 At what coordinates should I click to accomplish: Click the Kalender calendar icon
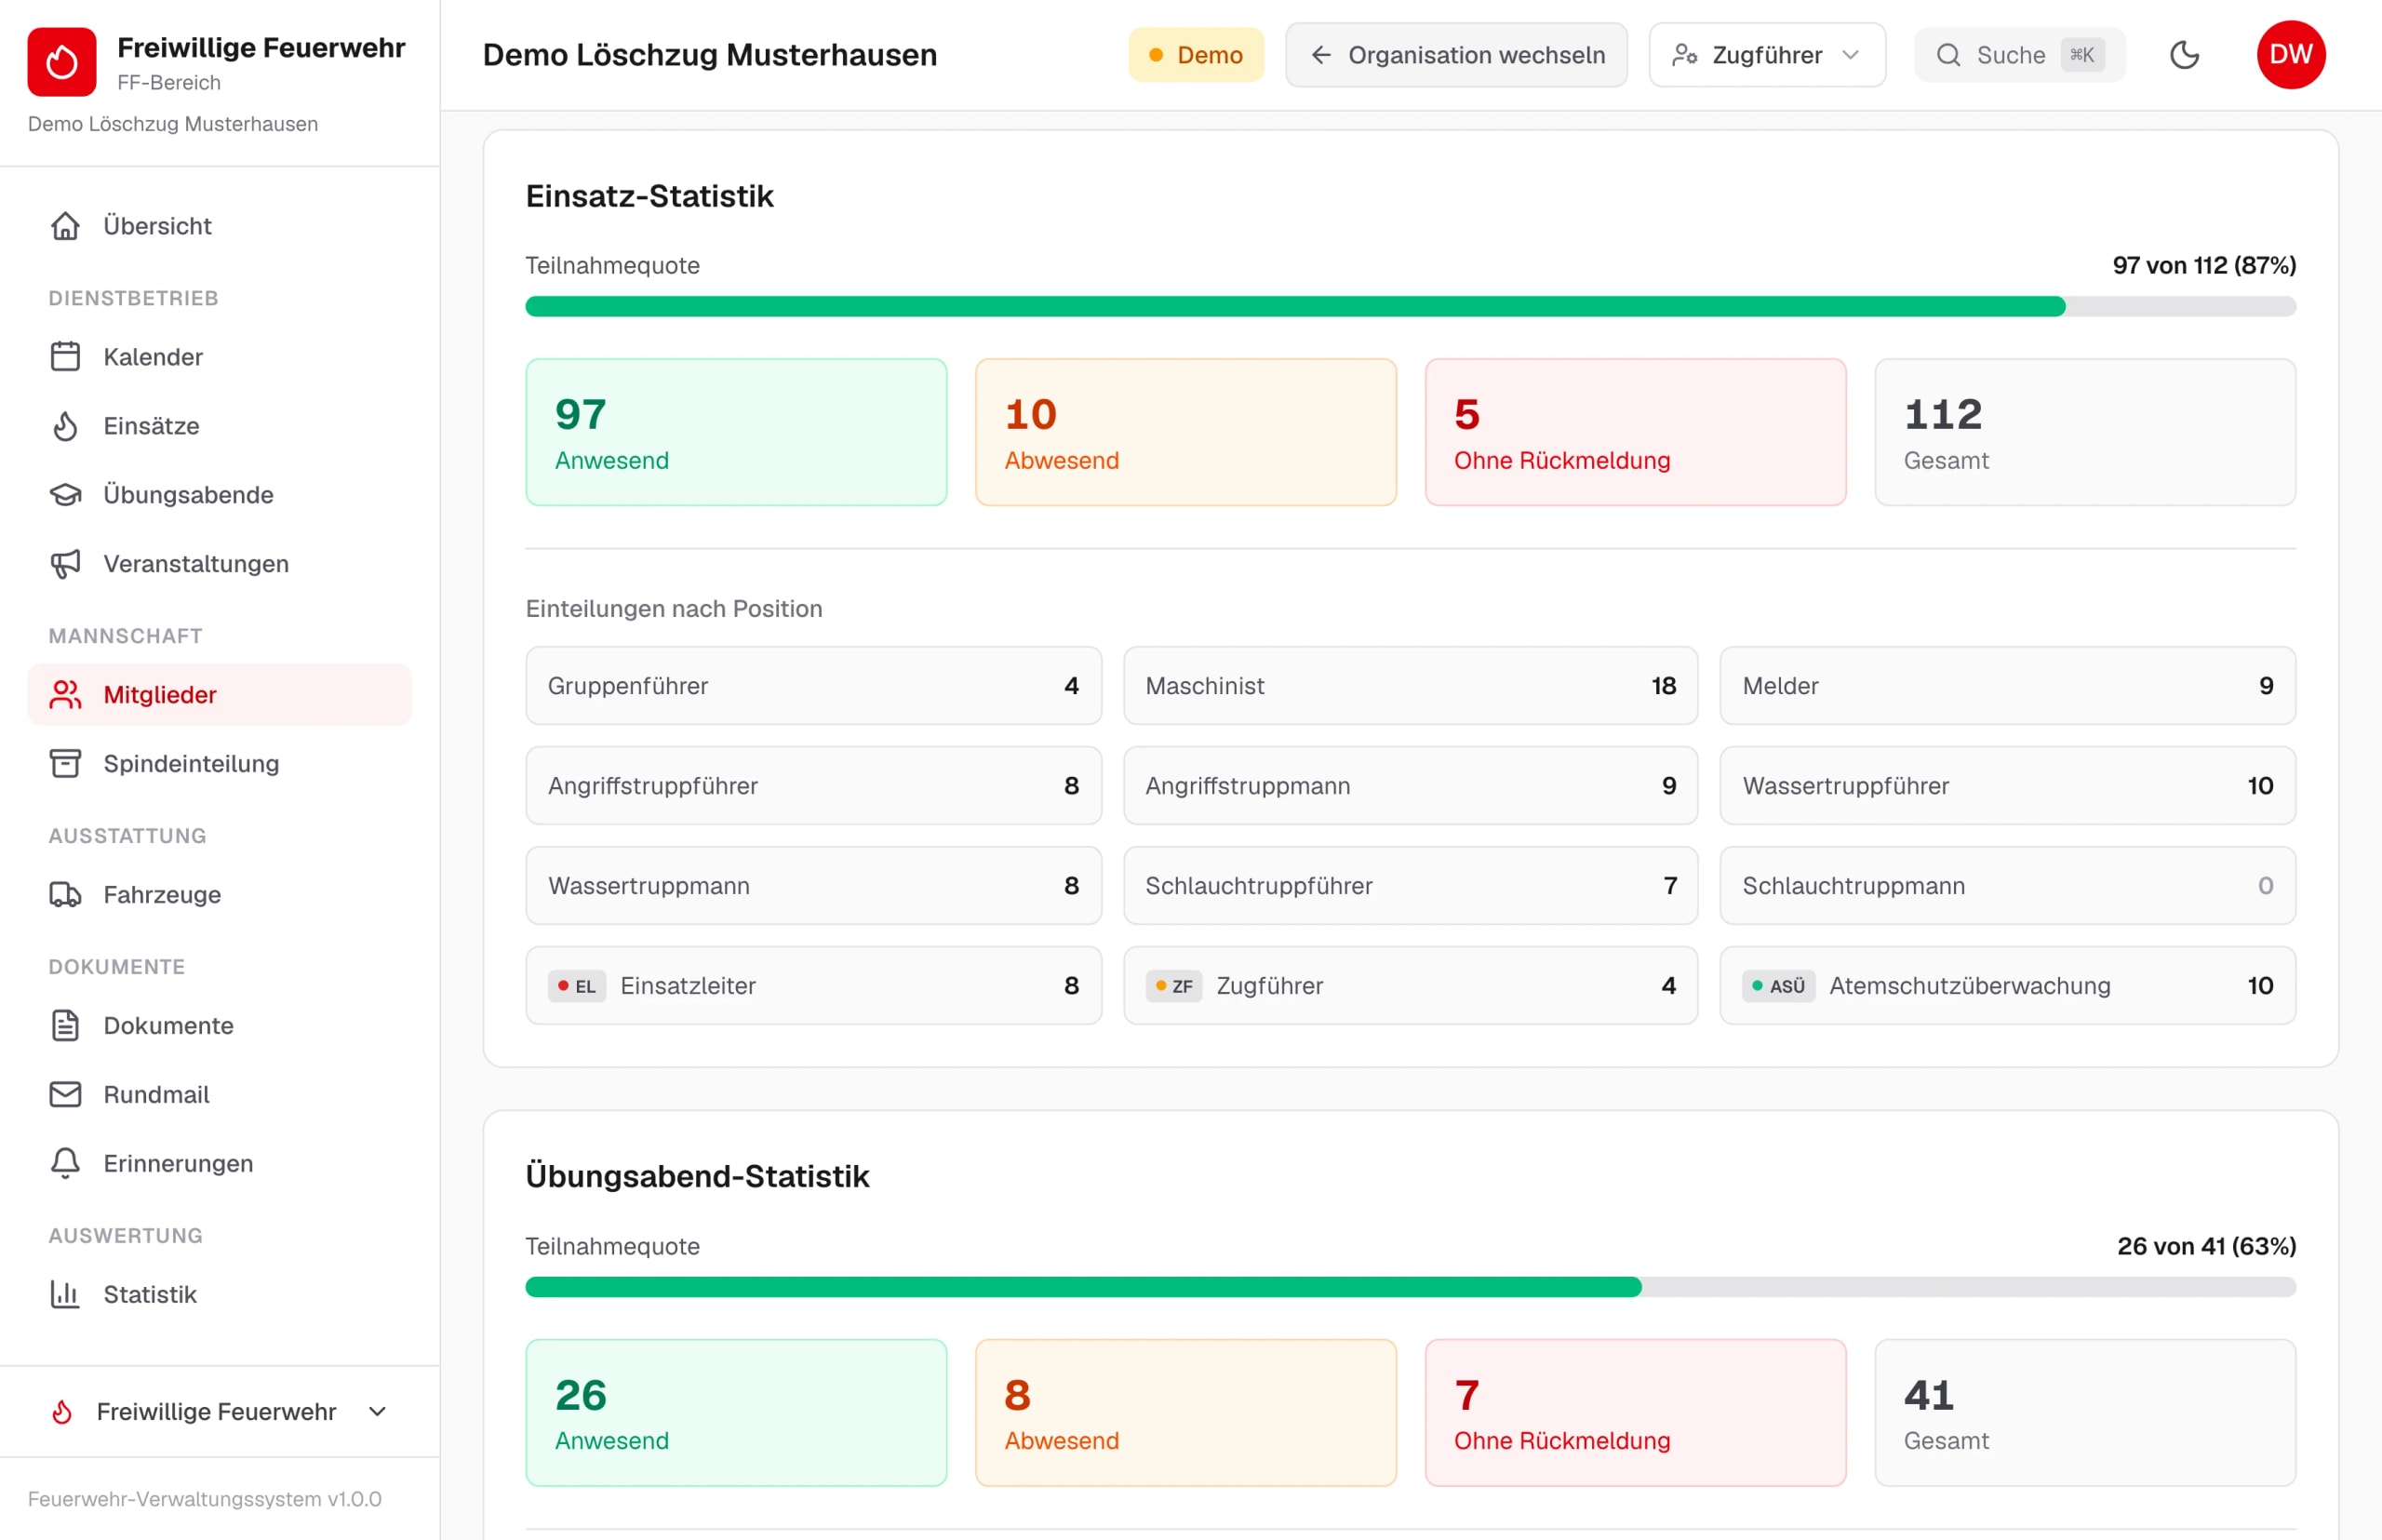click(x=66, y=357)
